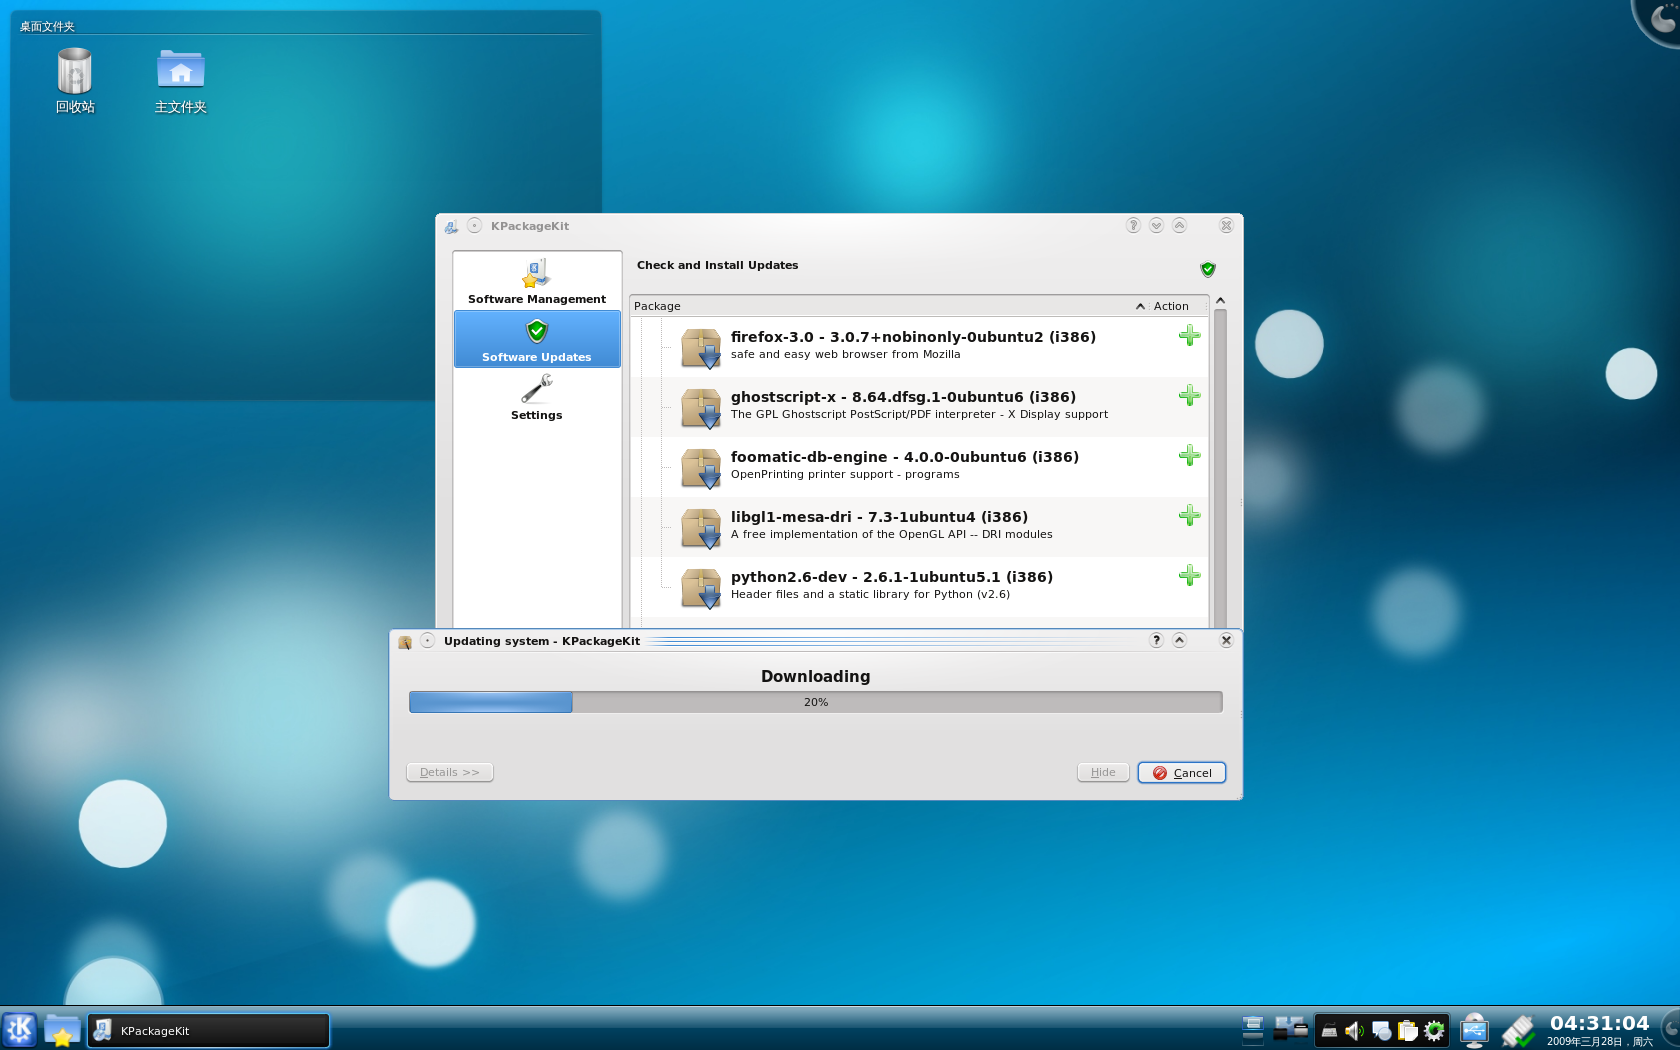The width and height of the screenshot is (1680, 1050).
Task: Click the foomatic-db-engine package box icon
Action: coord(701,468)
